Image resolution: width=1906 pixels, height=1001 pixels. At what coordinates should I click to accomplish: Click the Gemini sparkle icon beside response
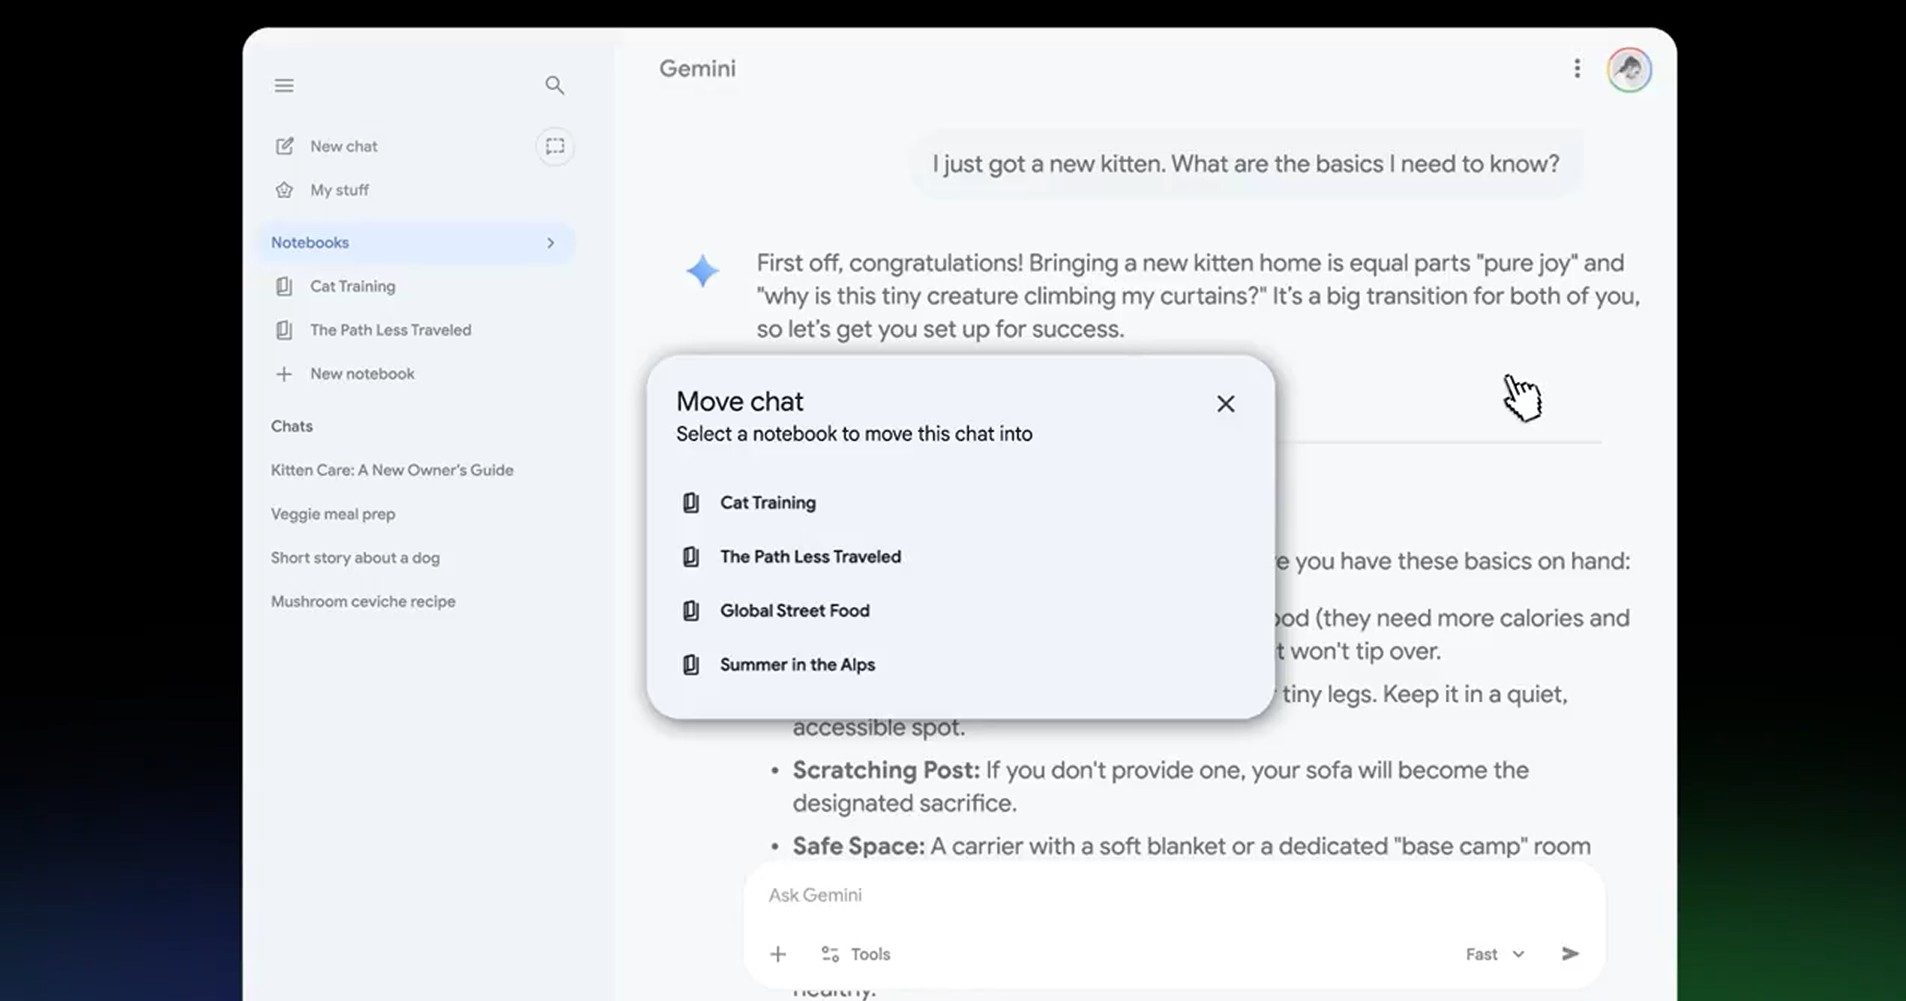click(702, 271)
